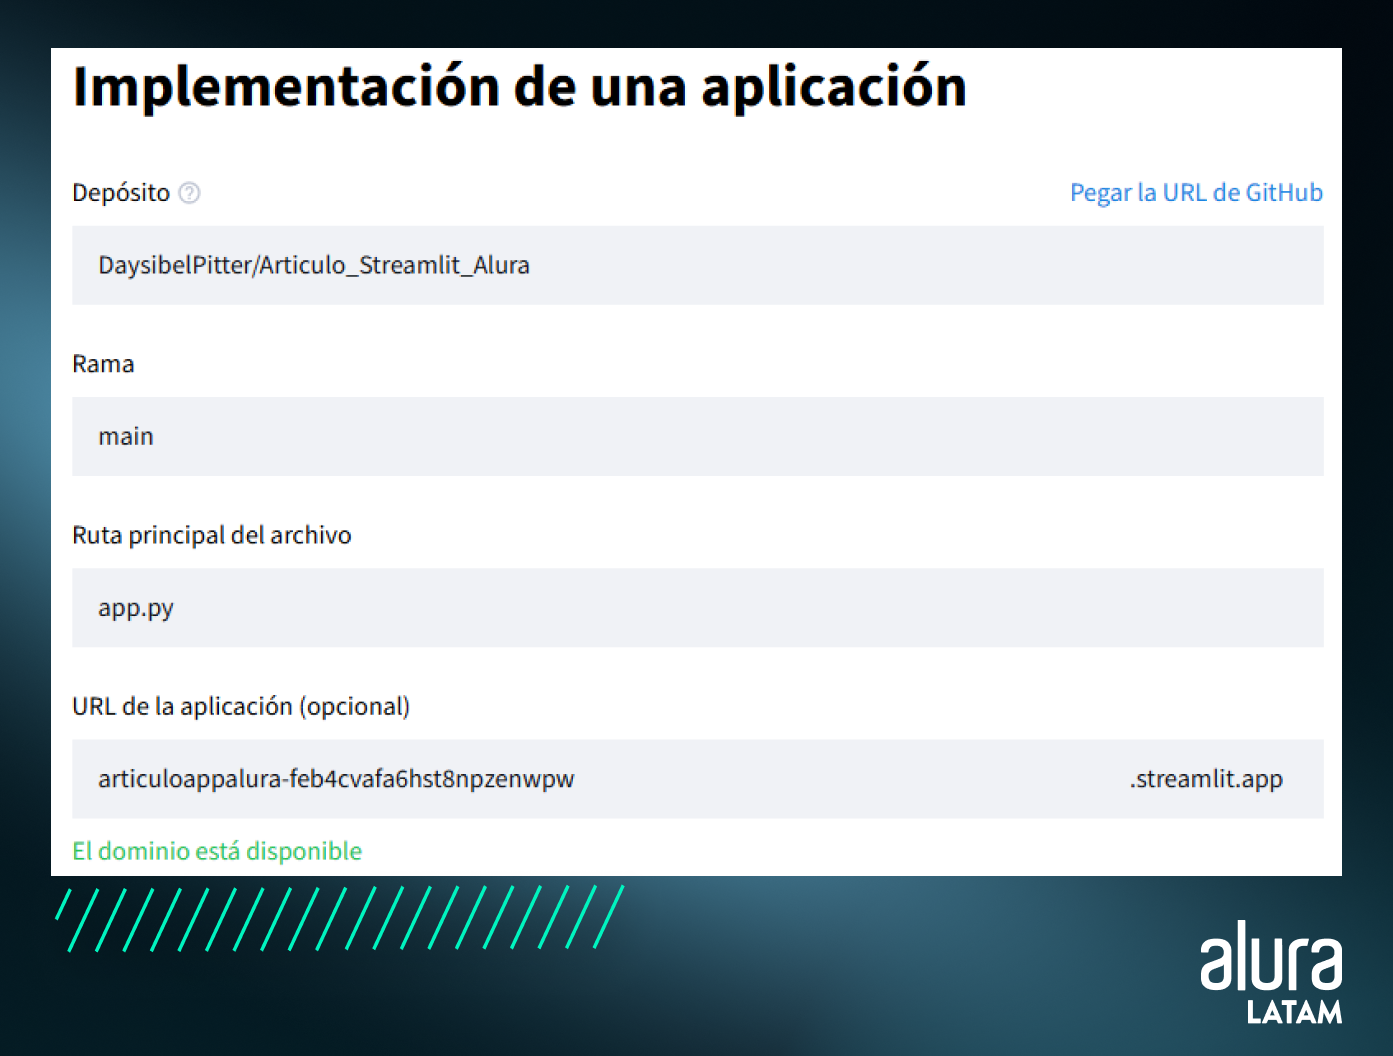Open the 'Pegar la URL de GitHub' link
The height and width of the screenshot is (1056, 1393).
tap(1196, 193)
